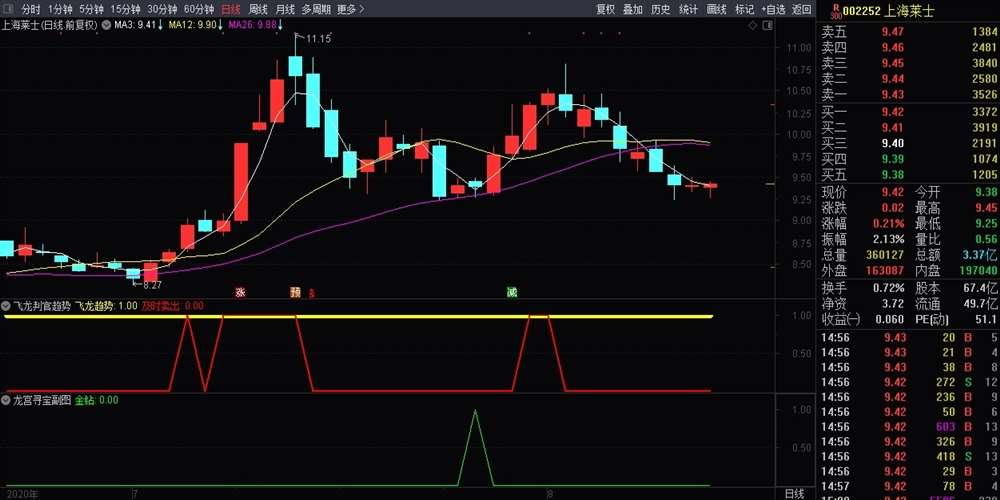Open the 飞龙判官趋势 indicator dropdown
This screenshot has width=1000, height=500.
[x=7, y=306]
